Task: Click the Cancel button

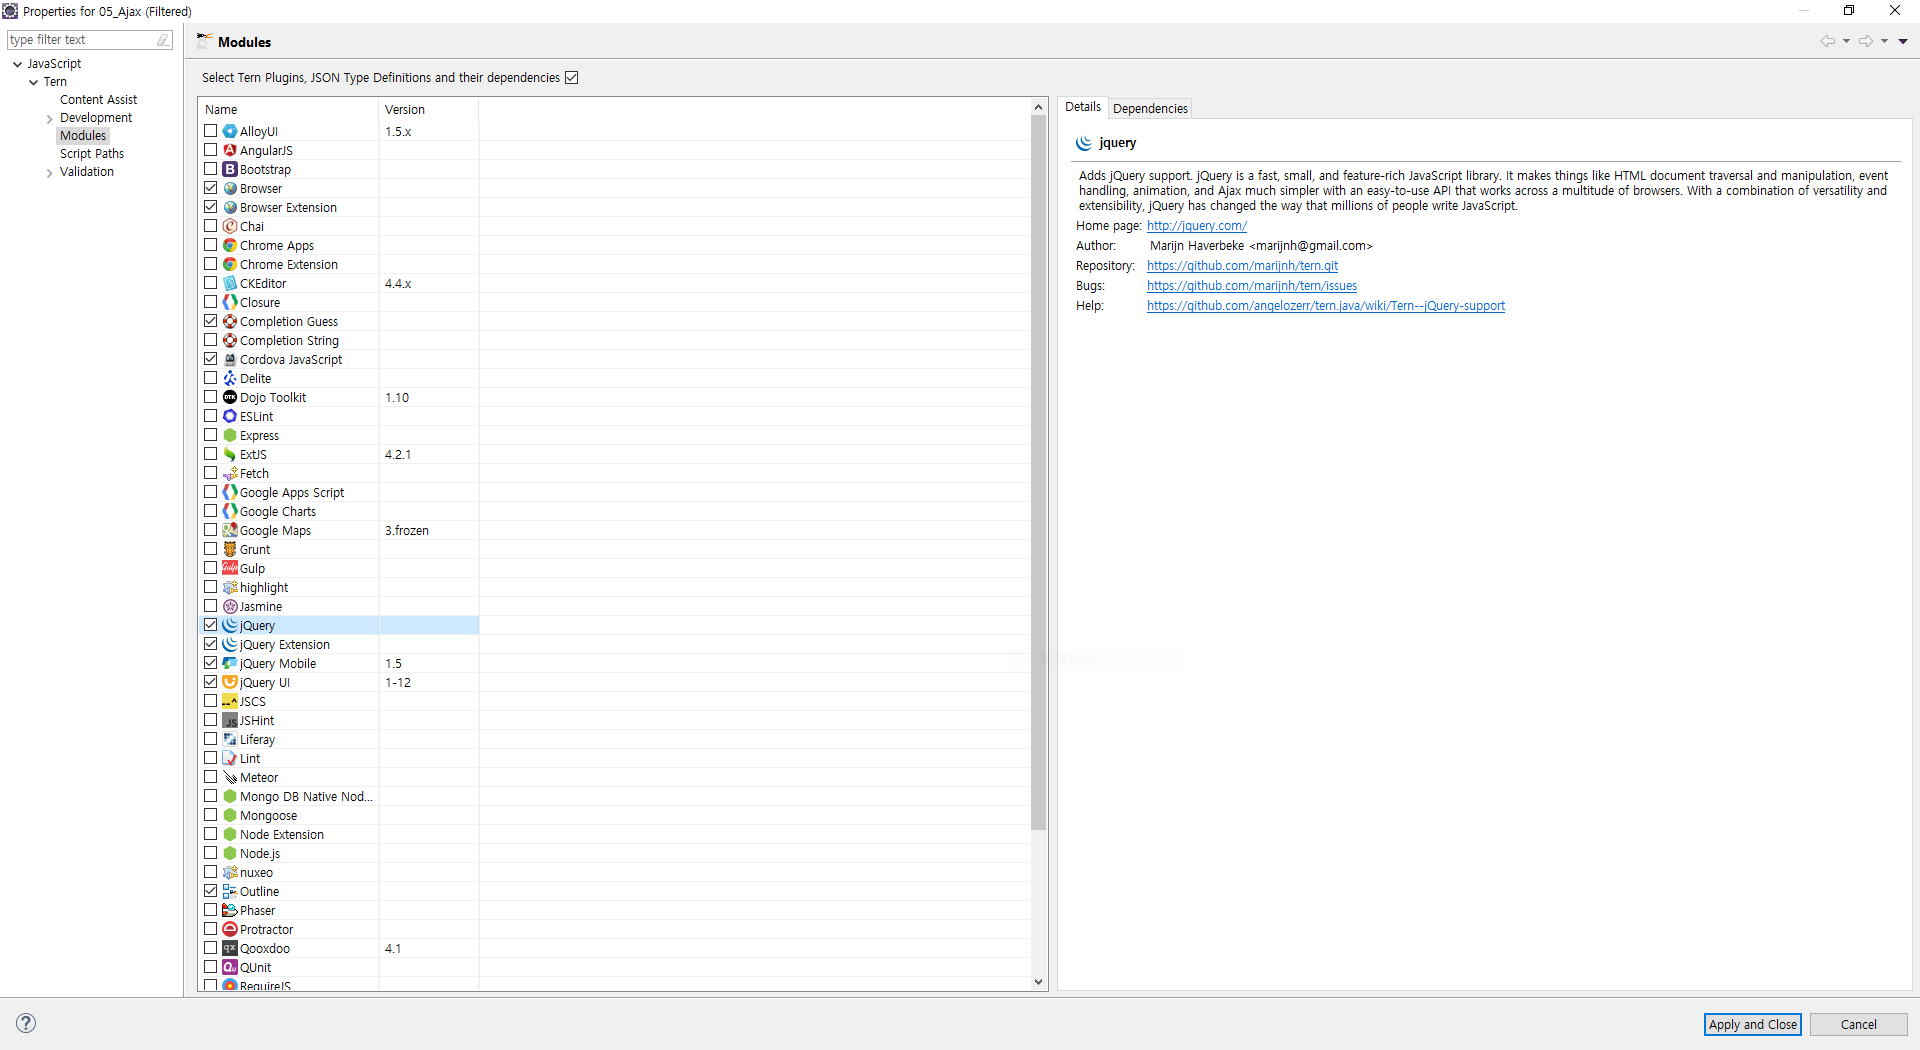Action: click(x=1858, y=1024)
